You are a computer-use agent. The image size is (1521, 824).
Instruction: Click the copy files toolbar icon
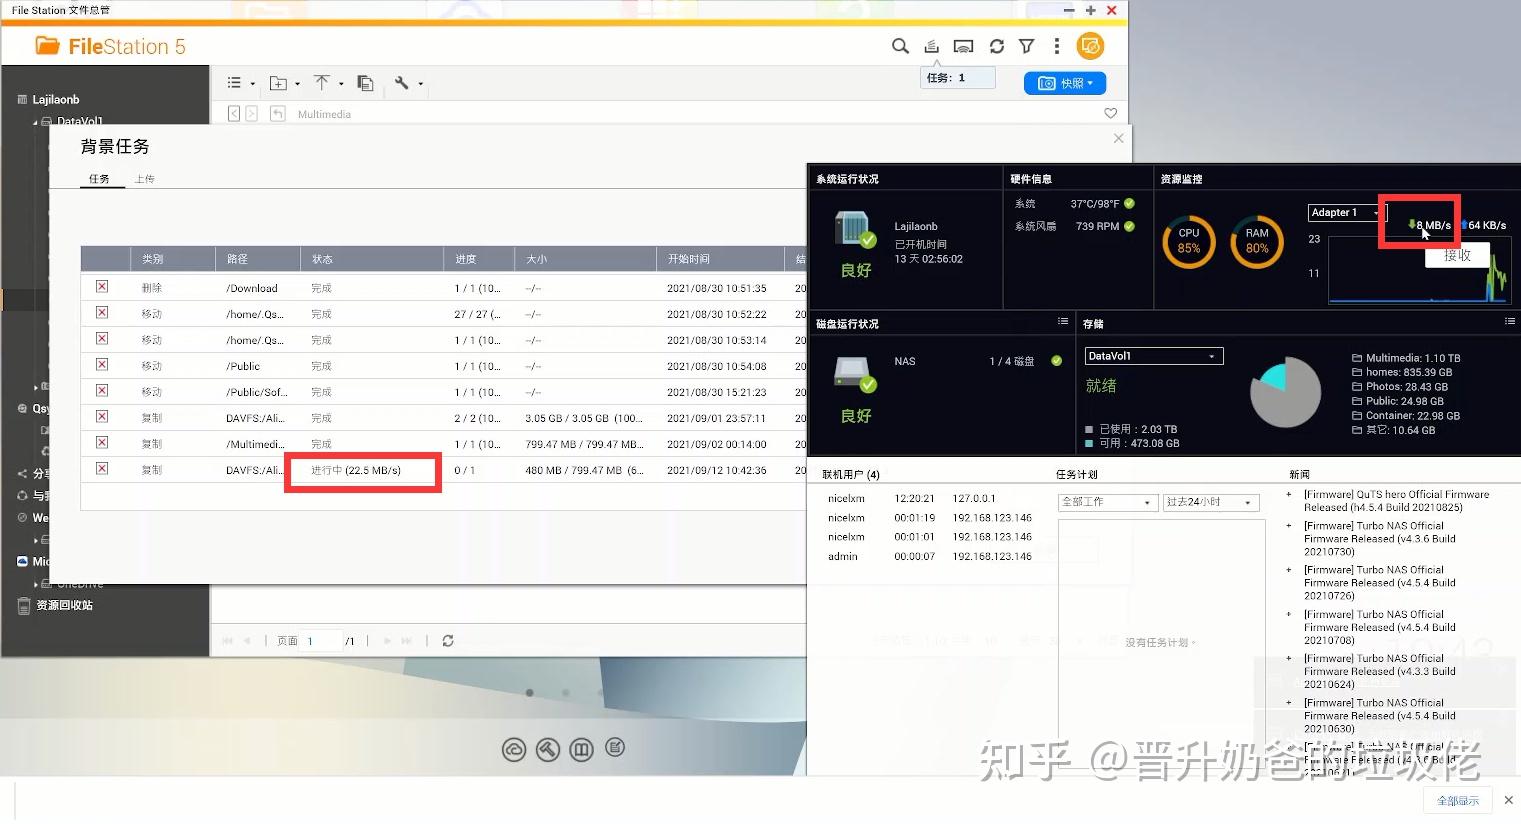pos(365,83)
